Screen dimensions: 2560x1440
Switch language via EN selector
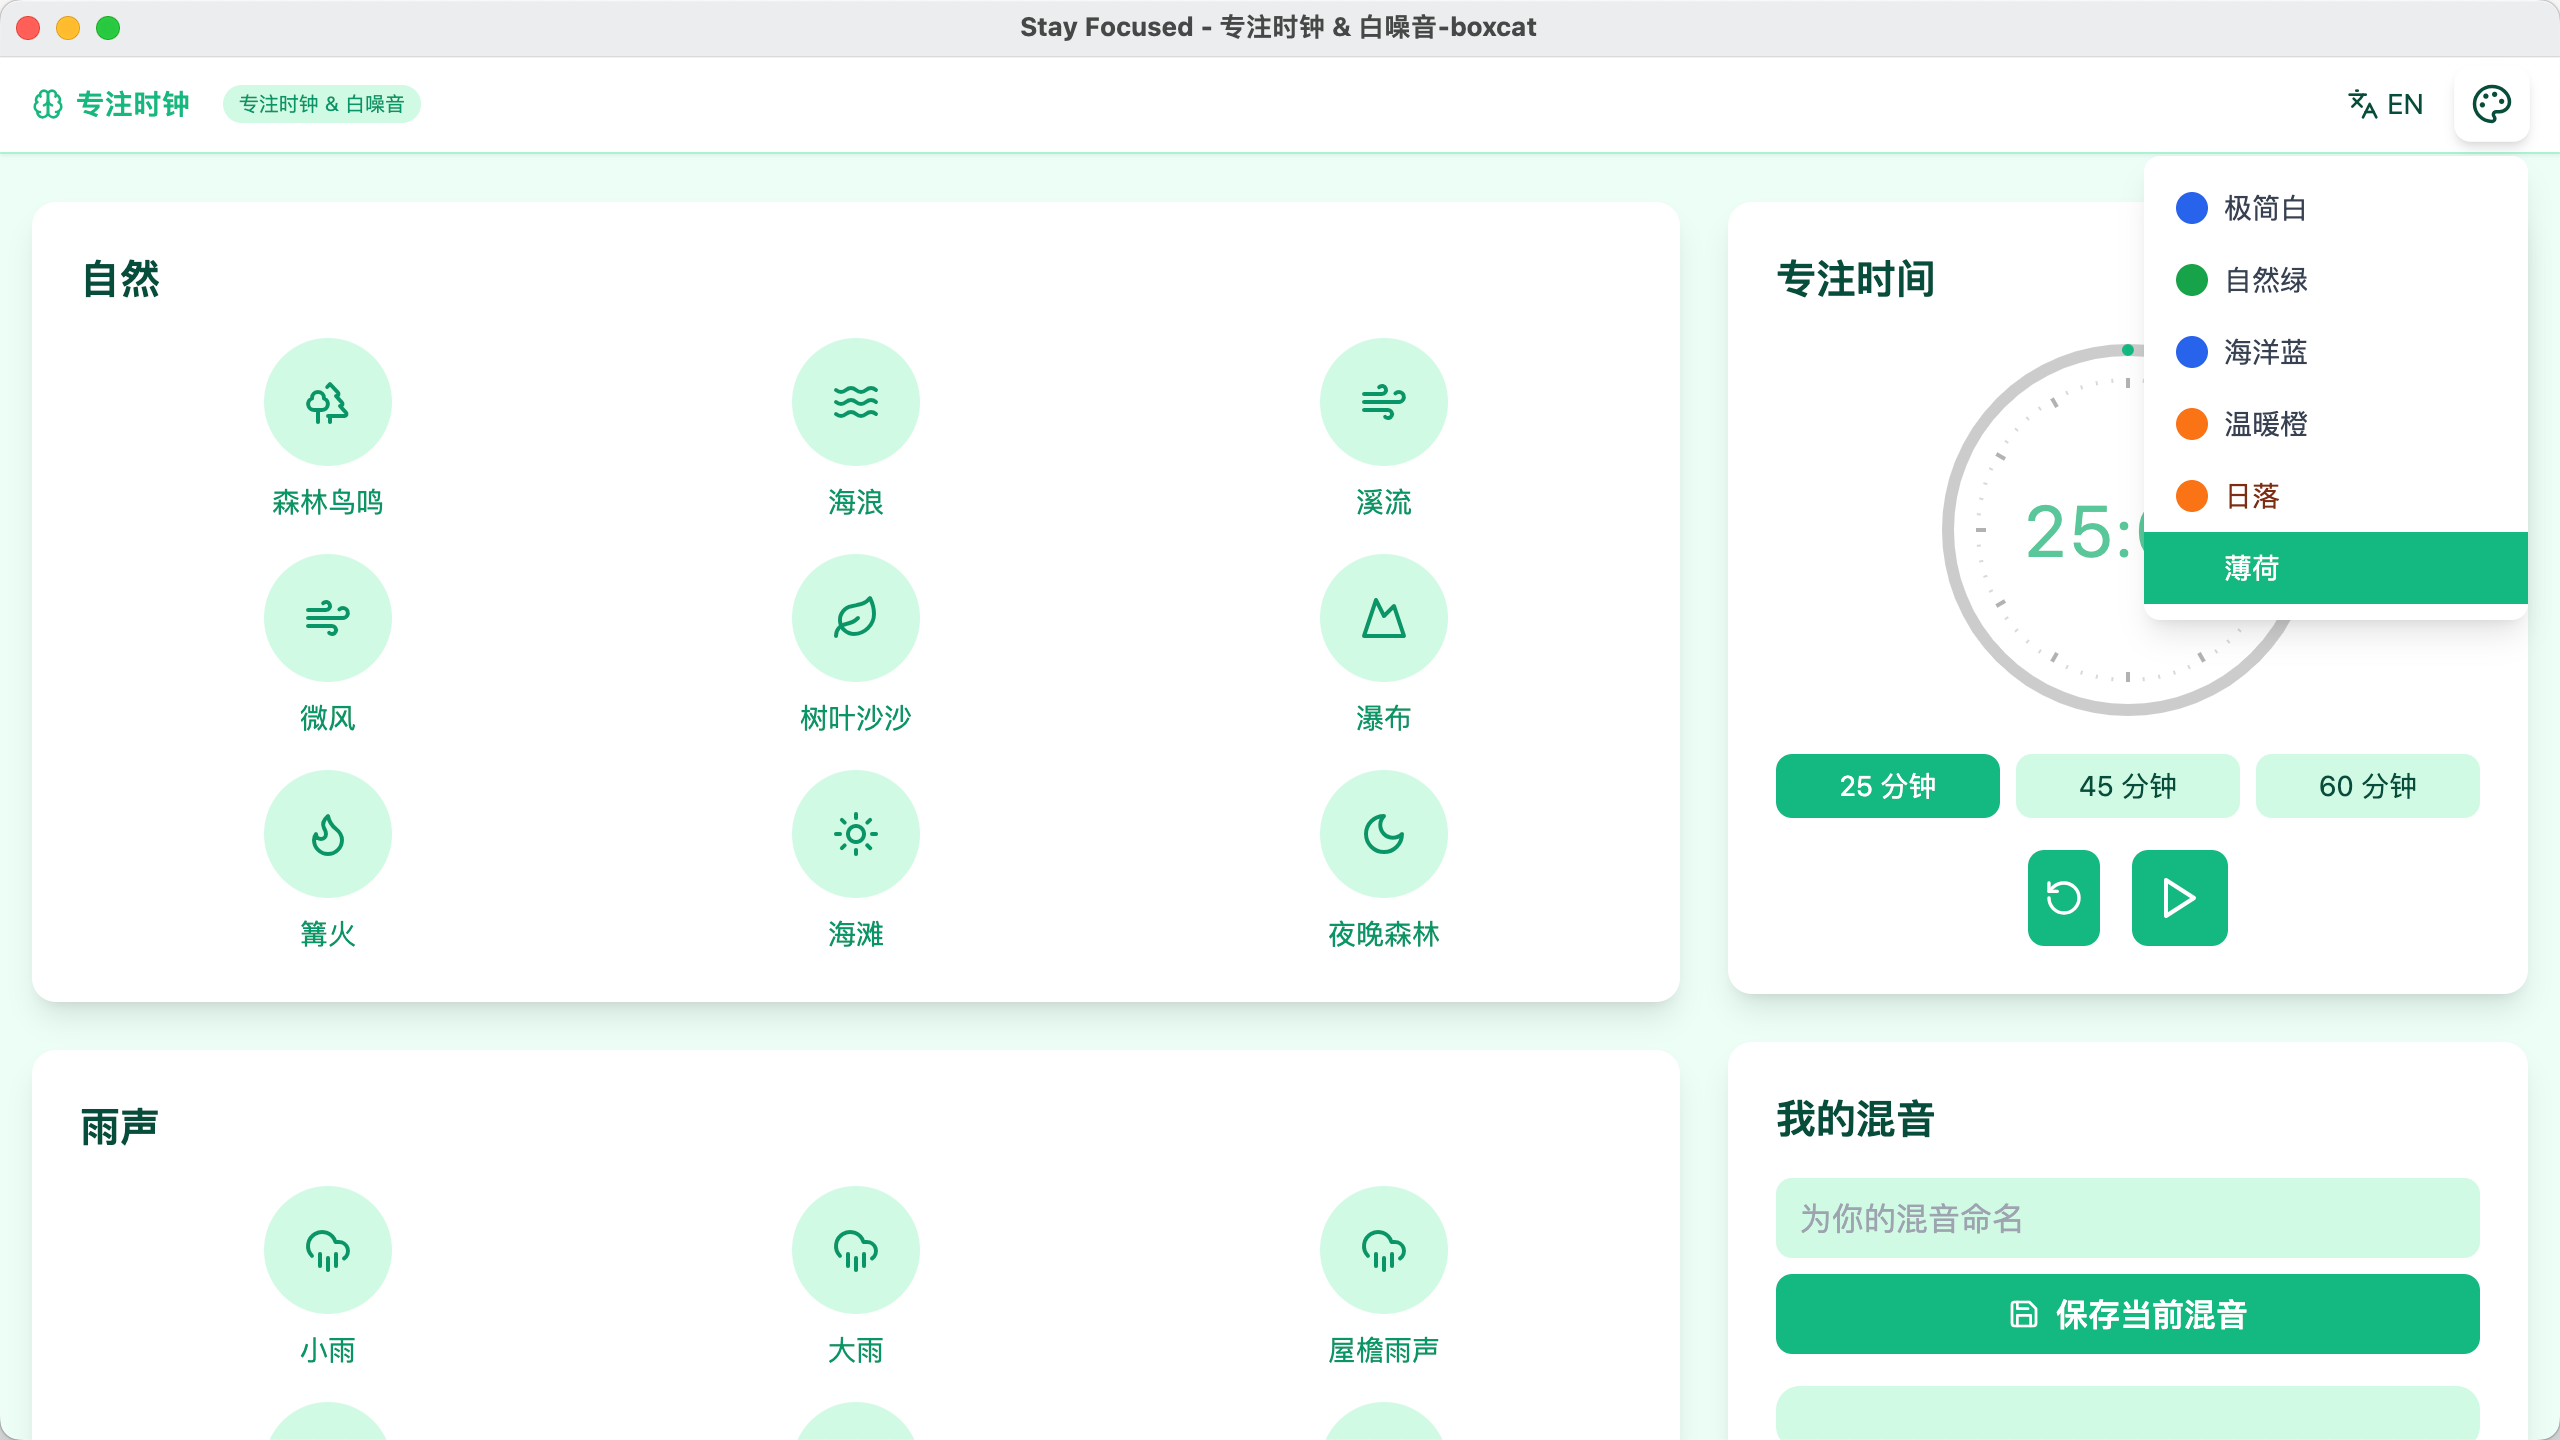tap(2385, 104)
